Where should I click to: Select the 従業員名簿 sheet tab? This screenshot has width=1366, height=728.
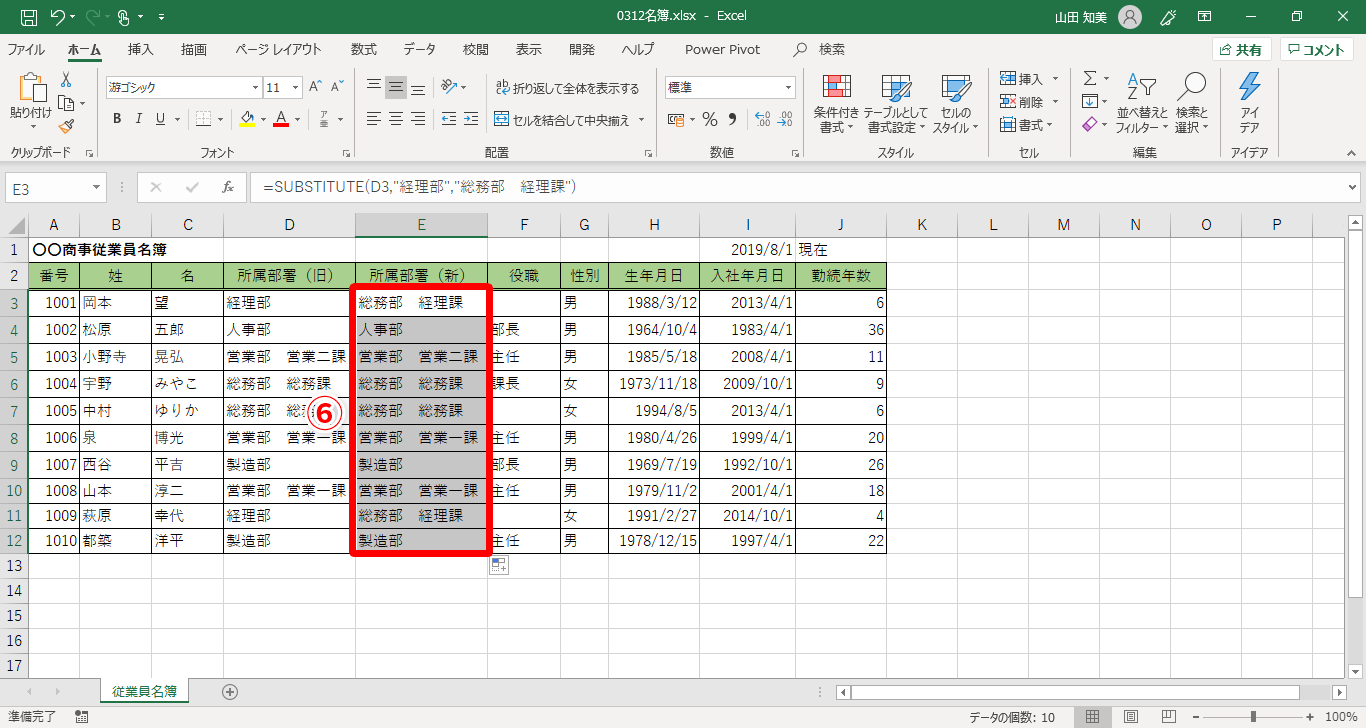tap(145, 691)
